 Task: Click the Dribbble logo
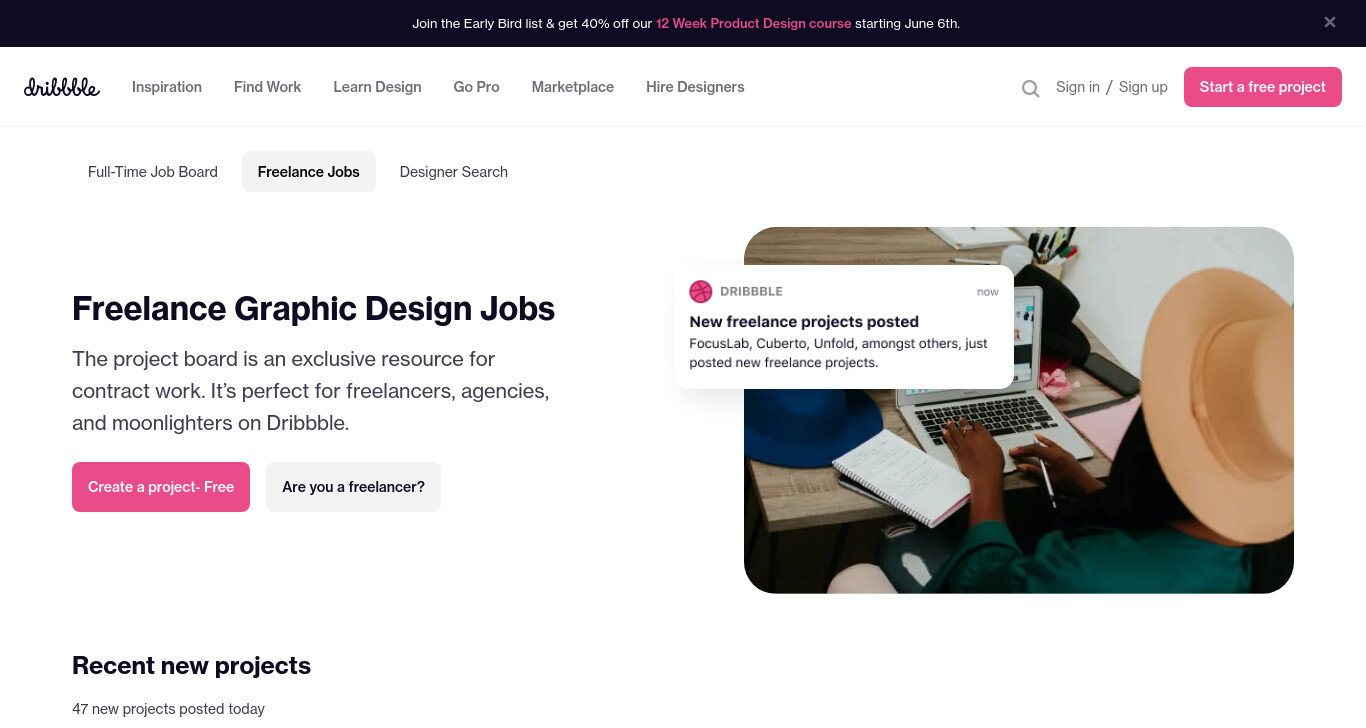tap(62, 87)
